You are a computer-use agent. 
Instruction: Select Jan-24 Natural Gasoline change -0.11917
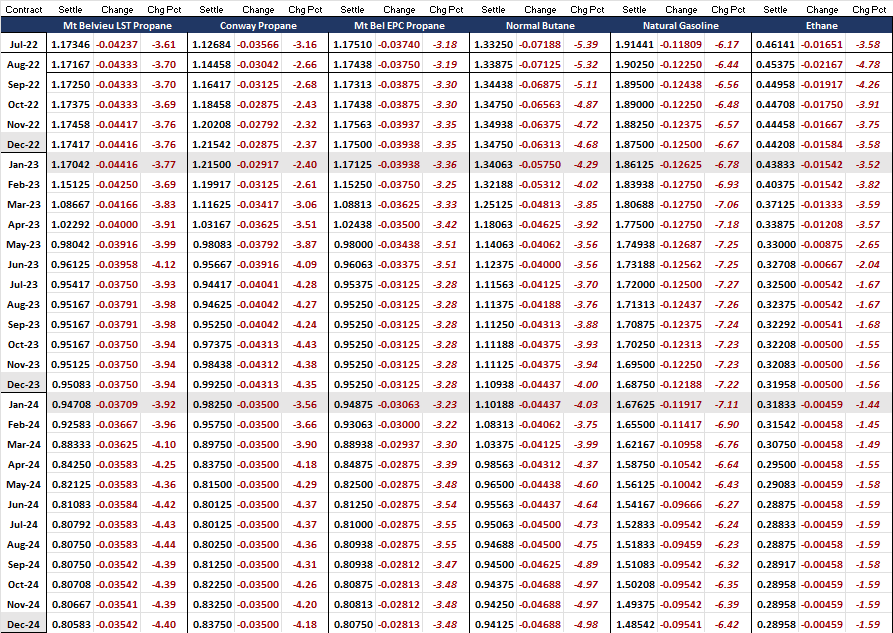coord(681,405)
